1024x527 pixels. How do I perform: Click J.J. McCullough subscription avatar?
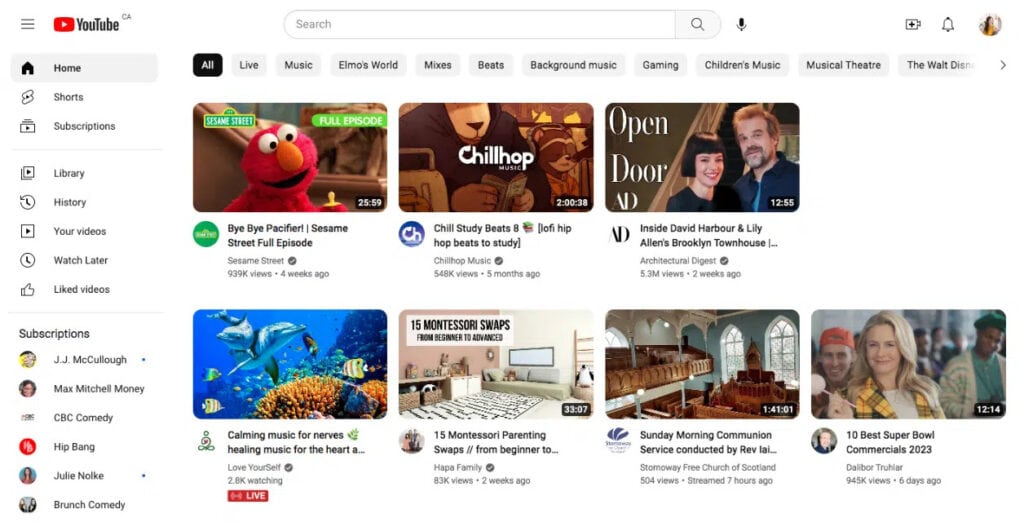(x=27, y=360)
